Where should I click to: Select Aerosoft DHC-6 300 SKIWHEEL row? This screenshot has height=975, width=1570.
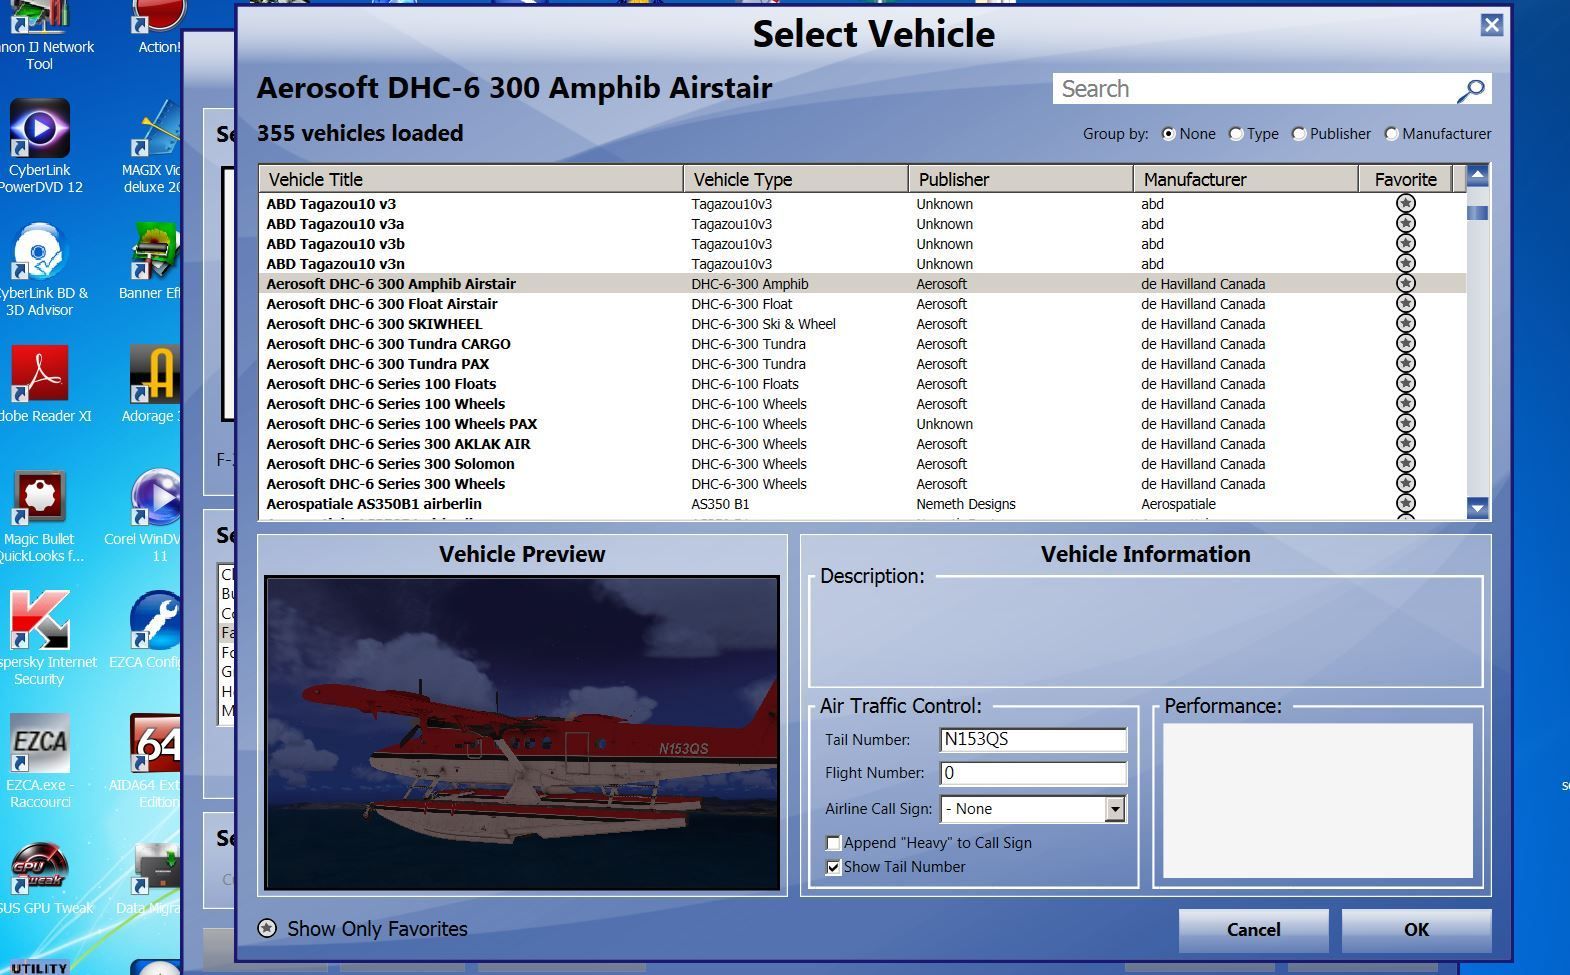(x=862, y=323)
